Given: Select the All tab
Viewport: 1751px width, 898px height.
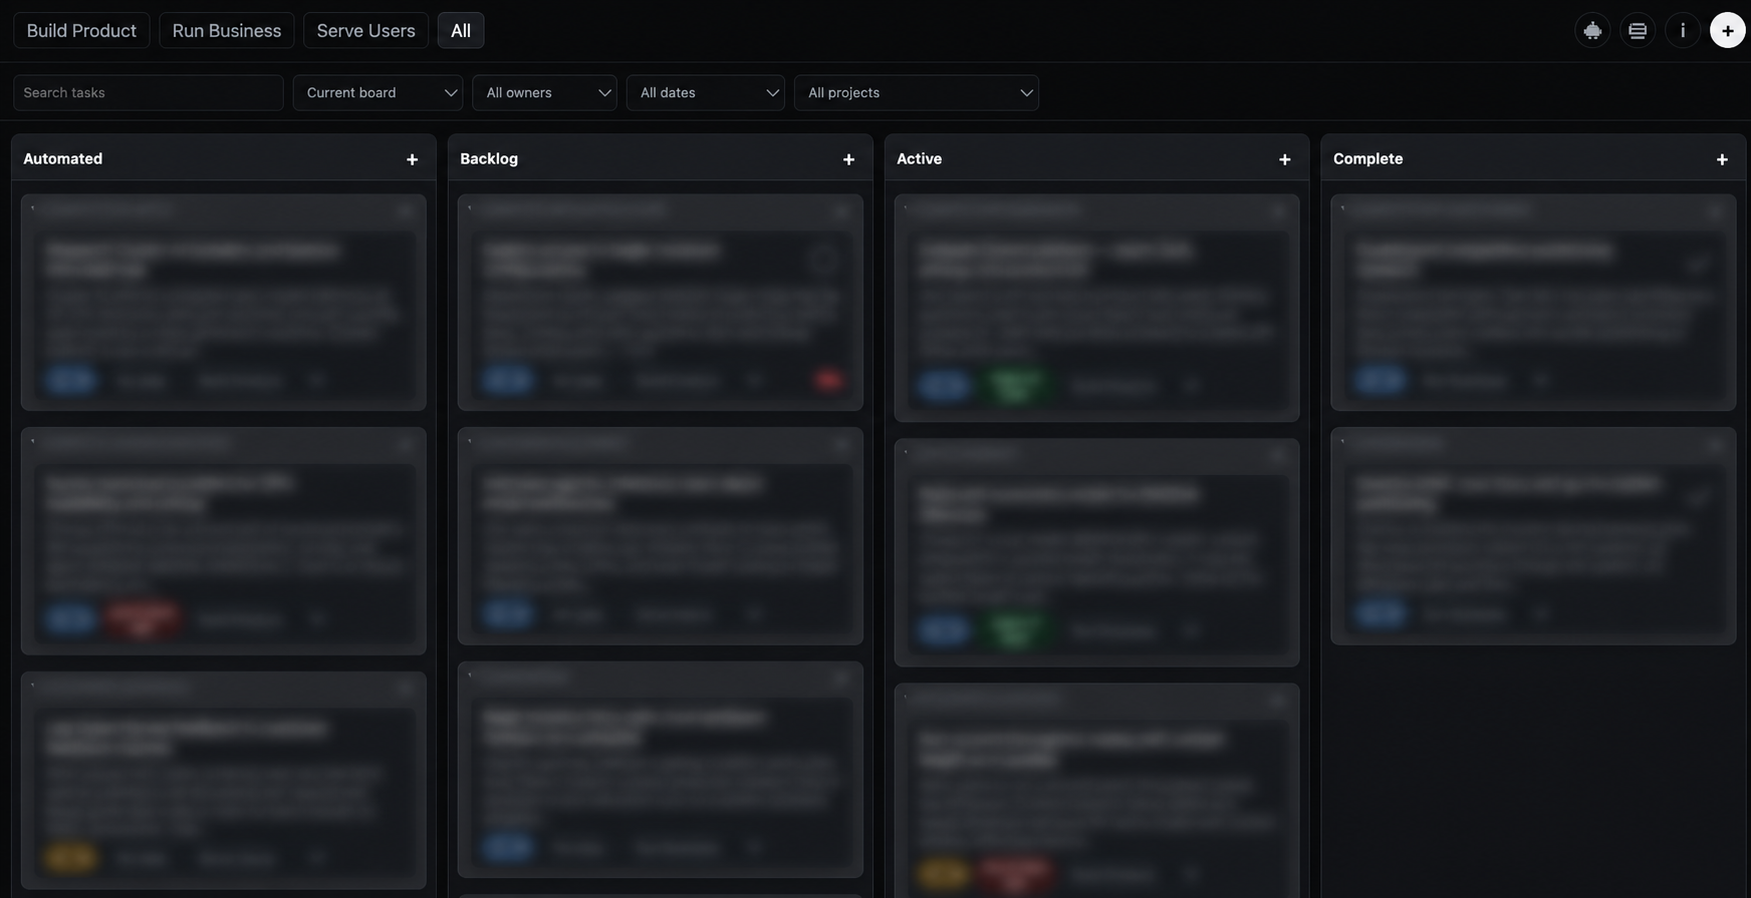Looking at the screenshot, I should (461, 31).
